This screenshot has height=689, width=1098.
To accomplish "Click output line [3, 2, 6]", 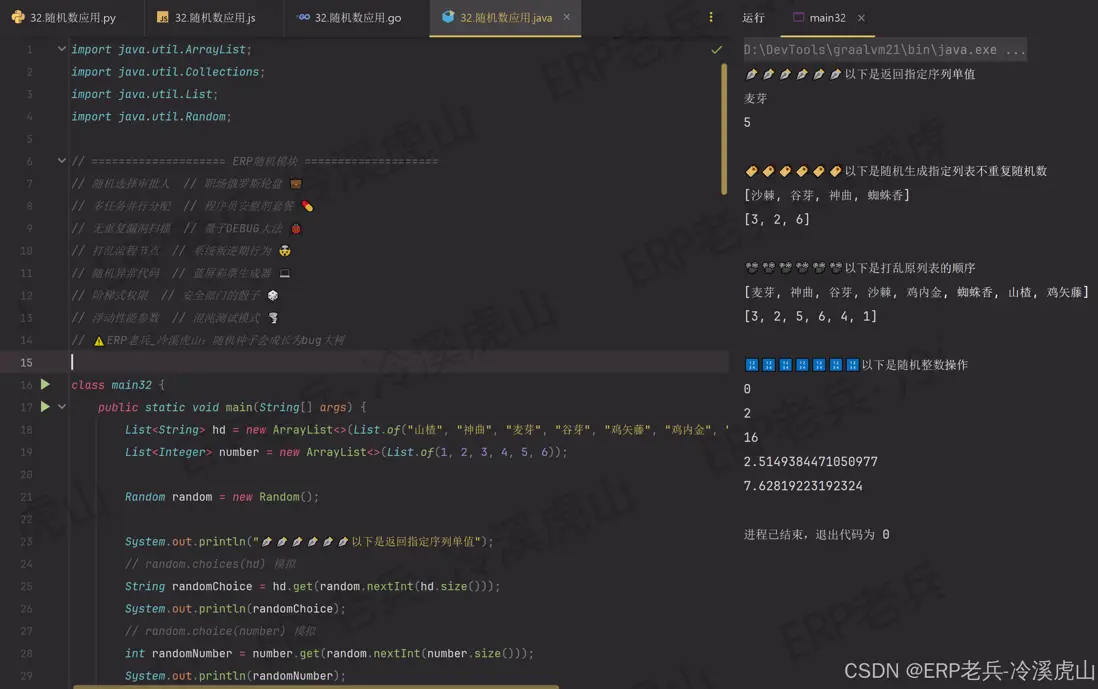I will click(777, 220).
